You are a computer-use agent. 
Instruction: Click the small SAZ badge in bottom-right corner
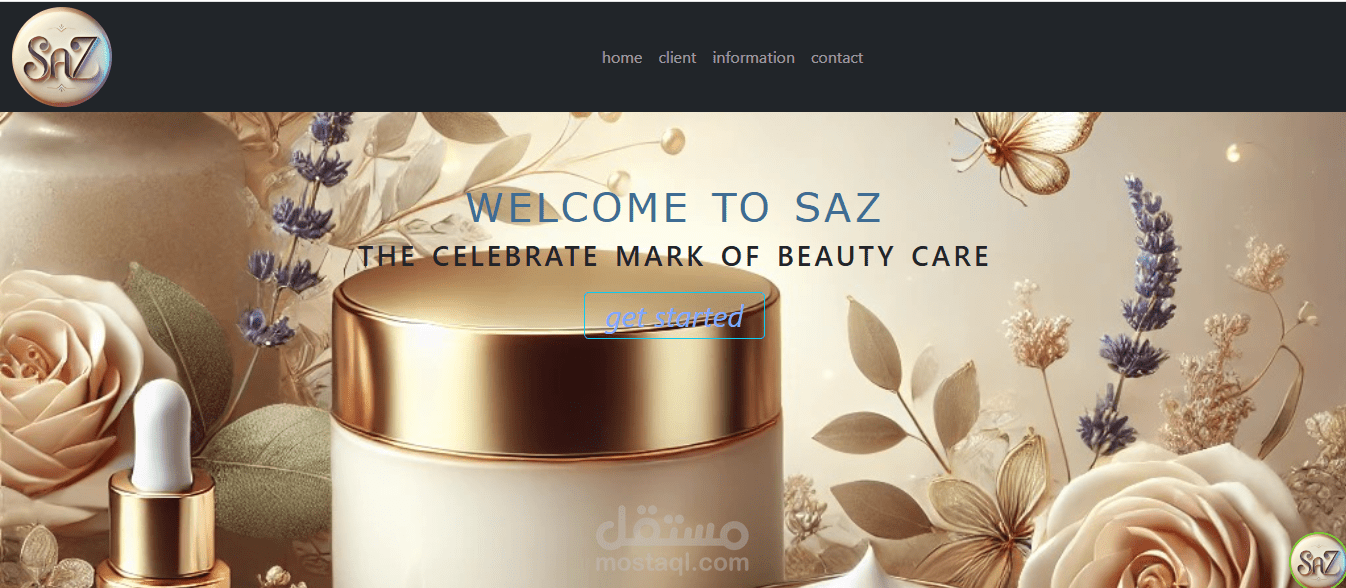click(1319, 561)
